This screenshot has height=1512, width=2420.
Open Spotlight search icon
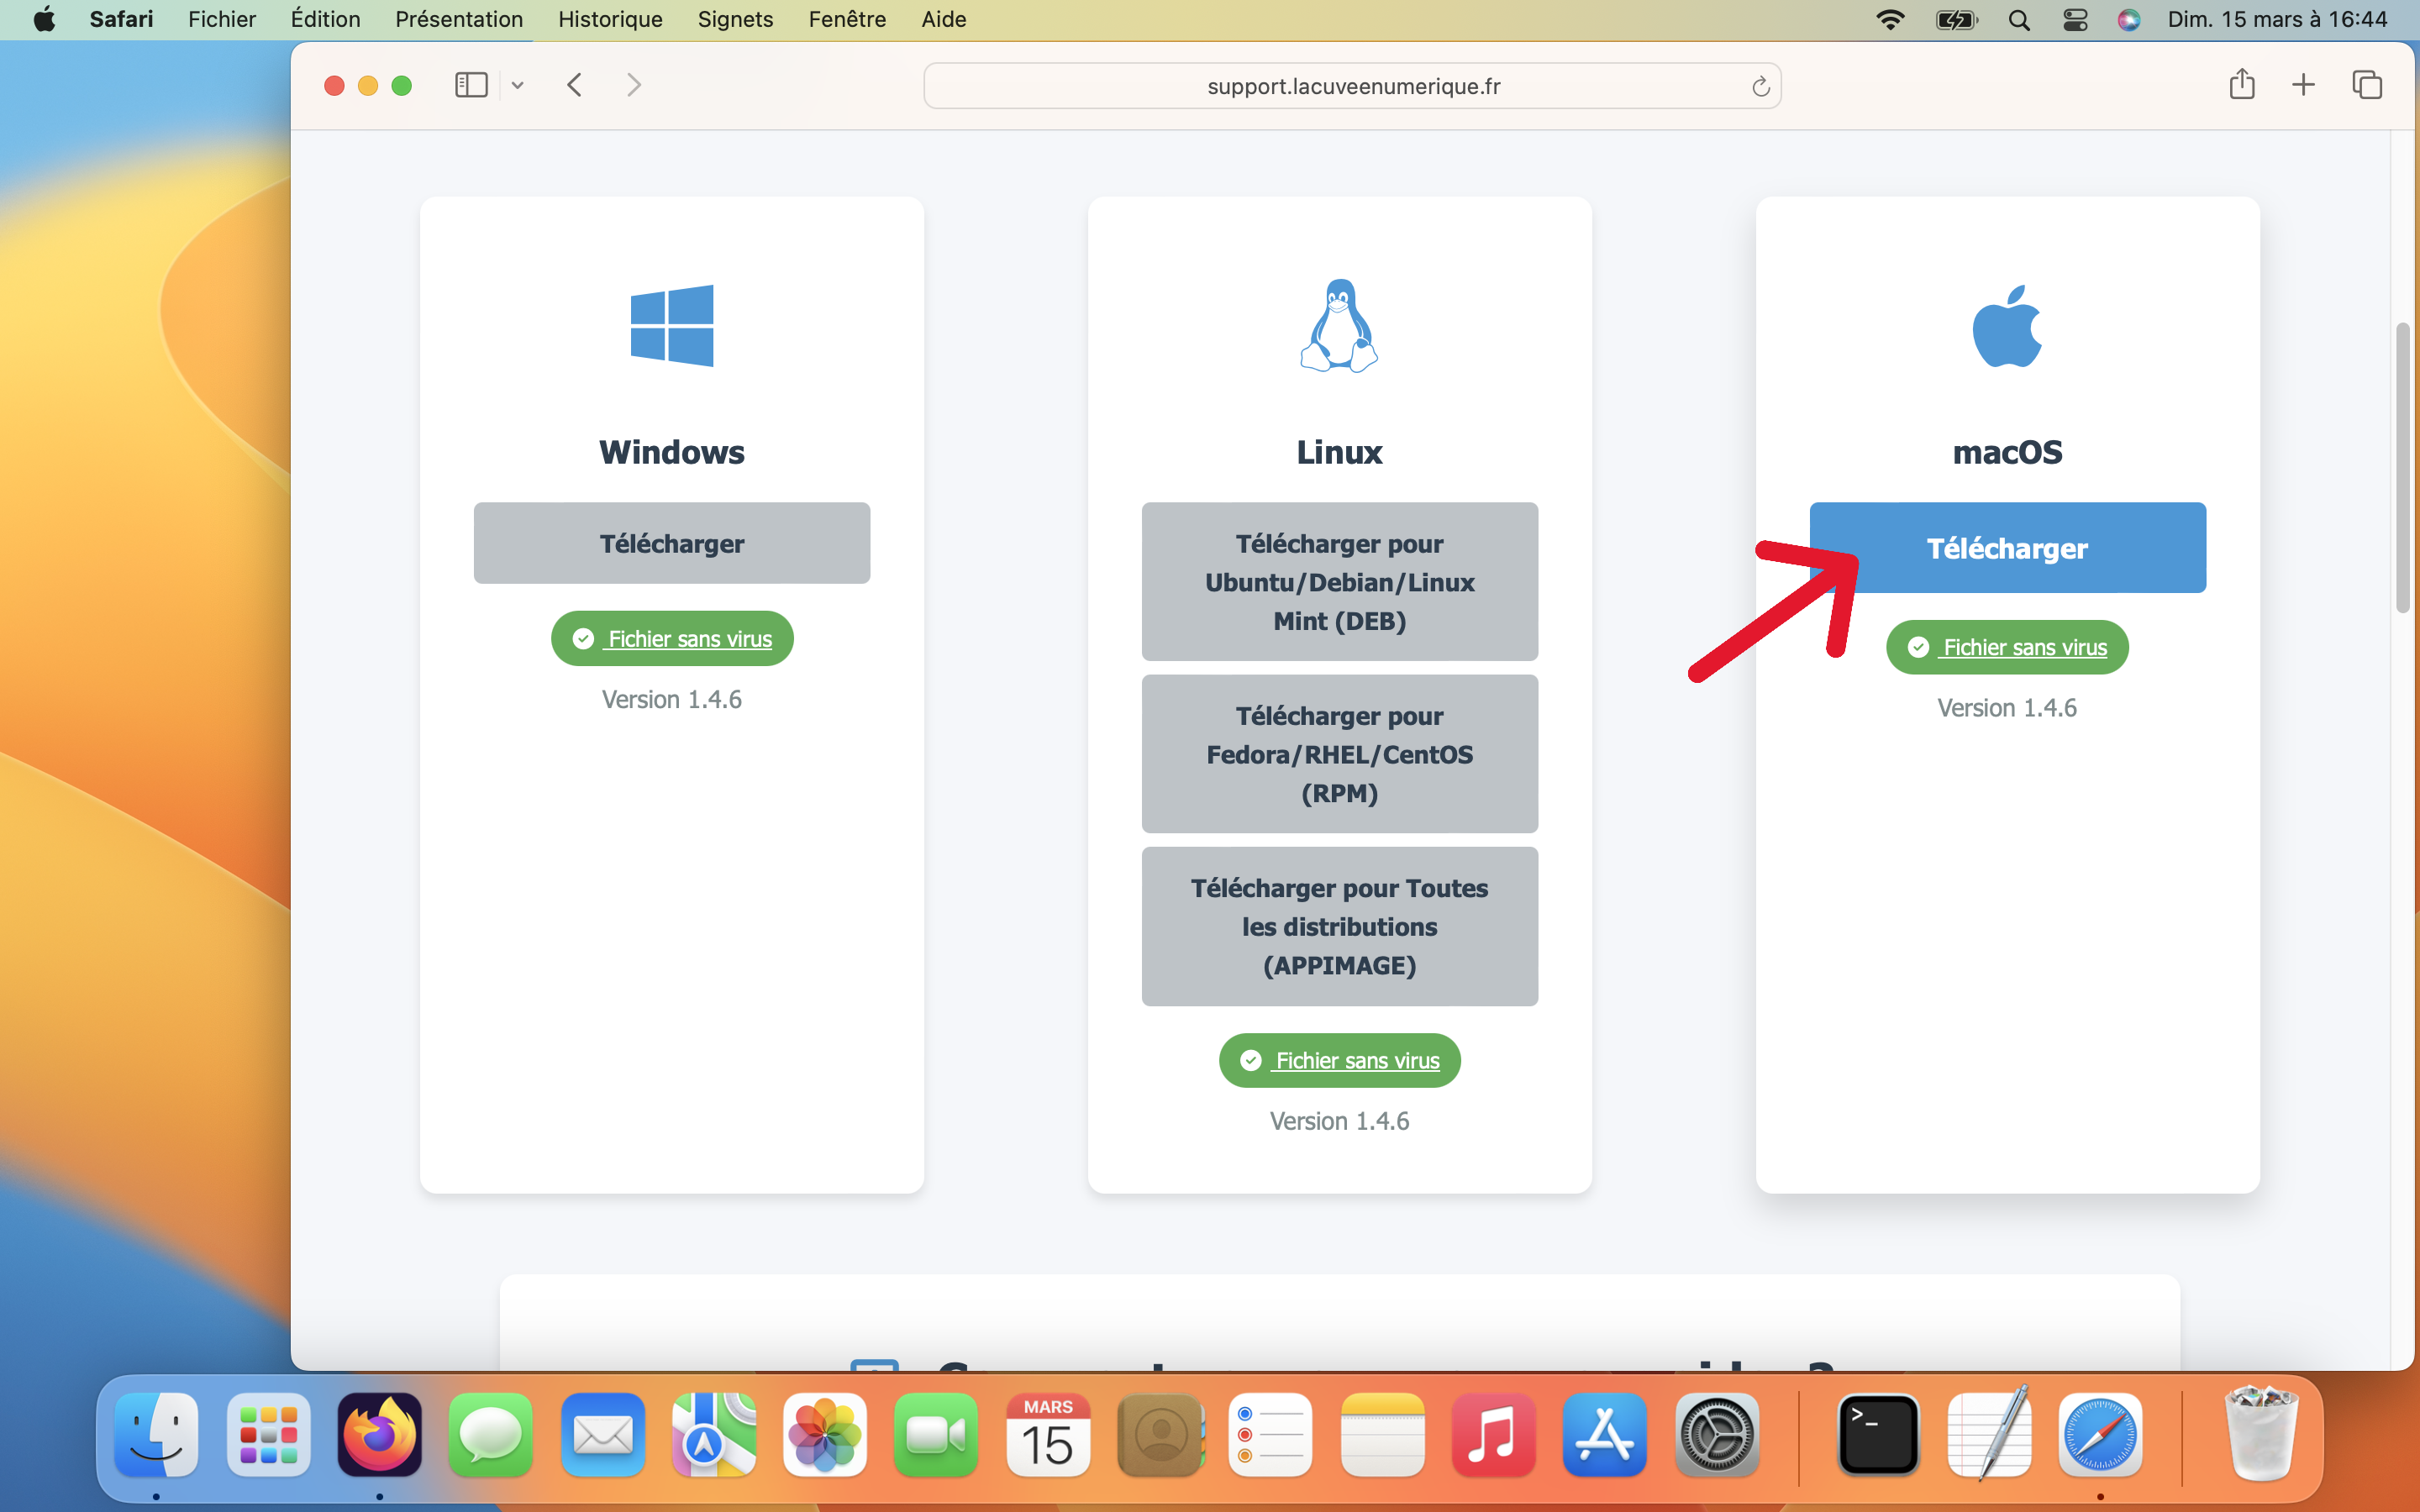click(x=2019, y=19)
